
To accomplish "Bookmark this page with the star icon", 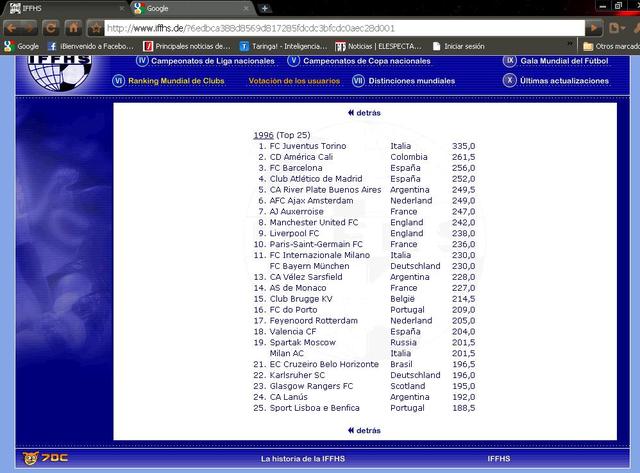I will coord(96,28).
